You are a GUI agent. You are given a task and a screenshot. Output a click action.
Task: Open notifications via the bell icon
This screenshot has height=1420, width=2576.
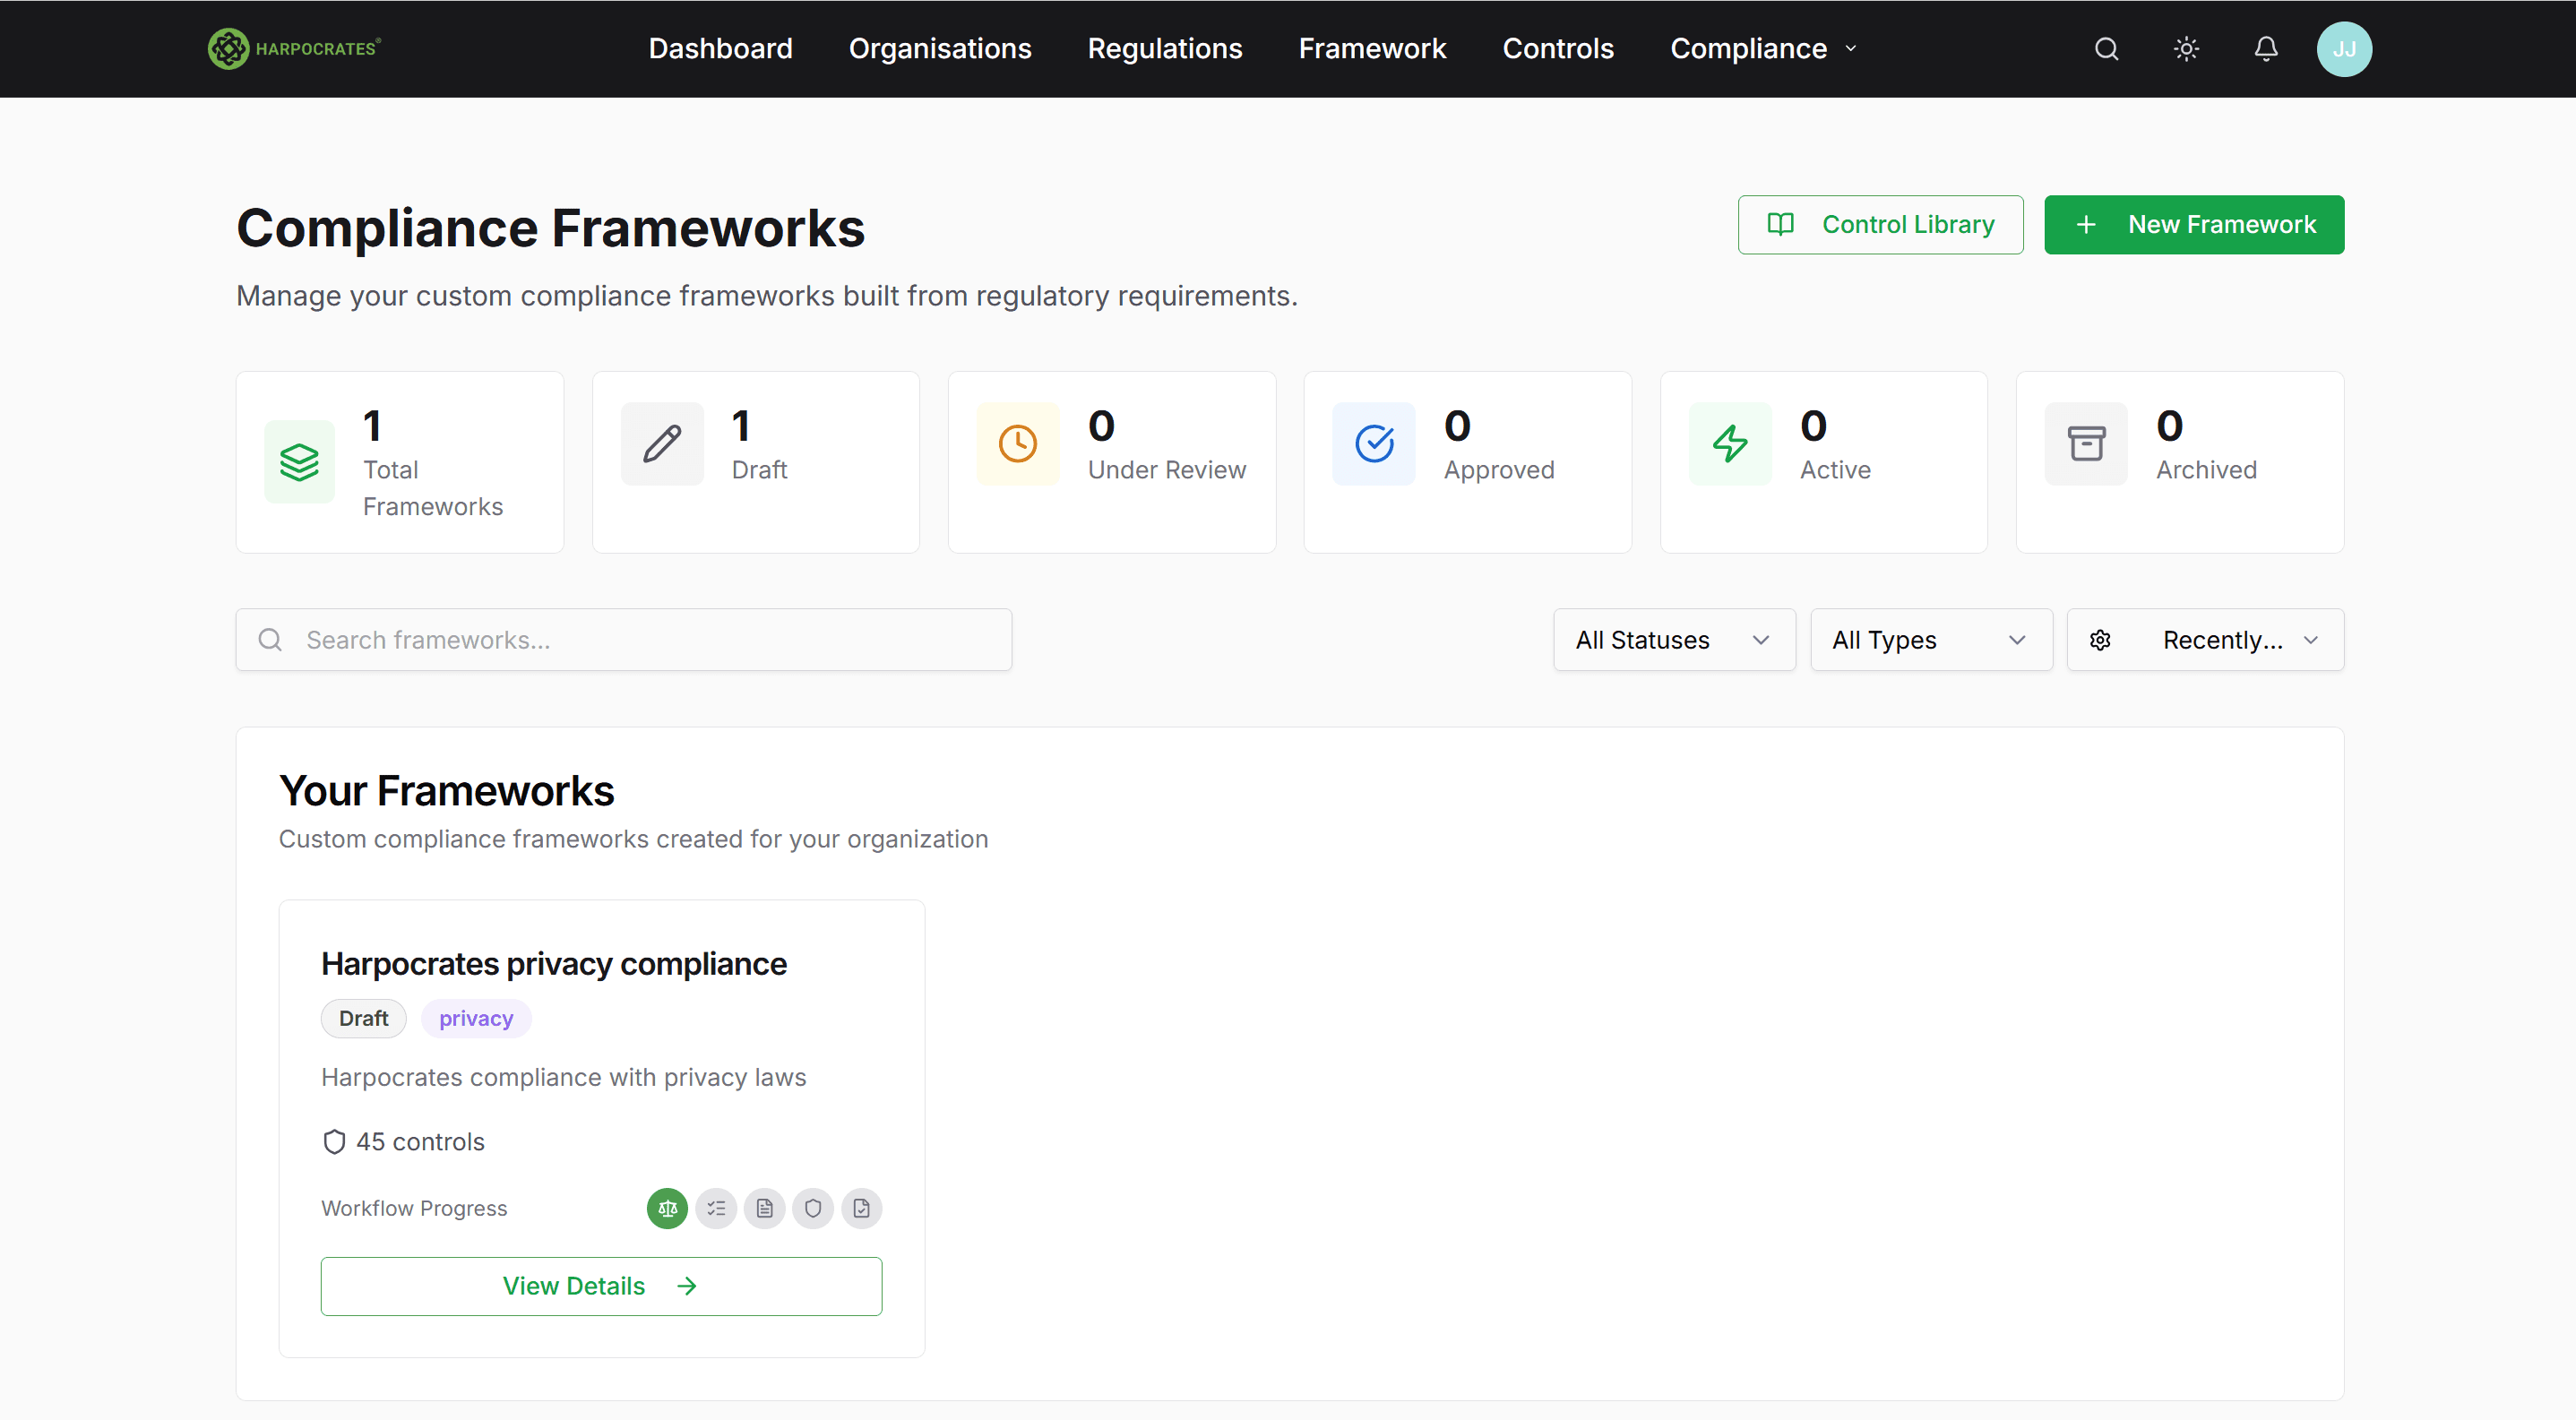[x=2265, y=48]
